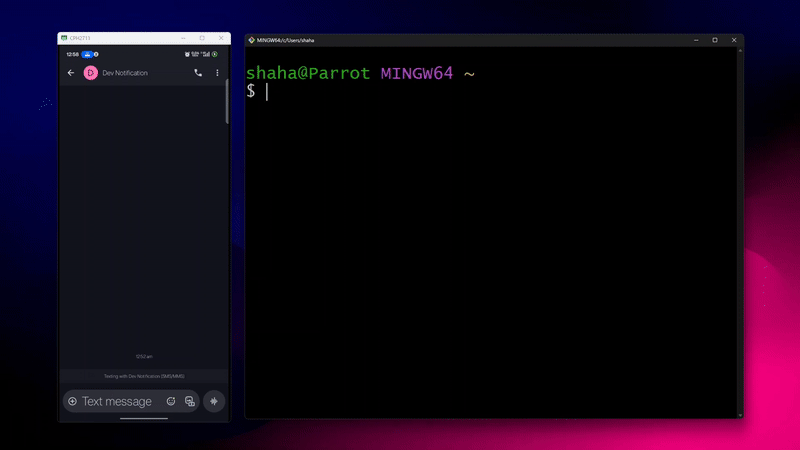The width and height of the screenshot is (800, 450).
Task: Click the Git Bash icon in the MINGW64 title bar
Action: pyautogui.click(x=251, y=40)
